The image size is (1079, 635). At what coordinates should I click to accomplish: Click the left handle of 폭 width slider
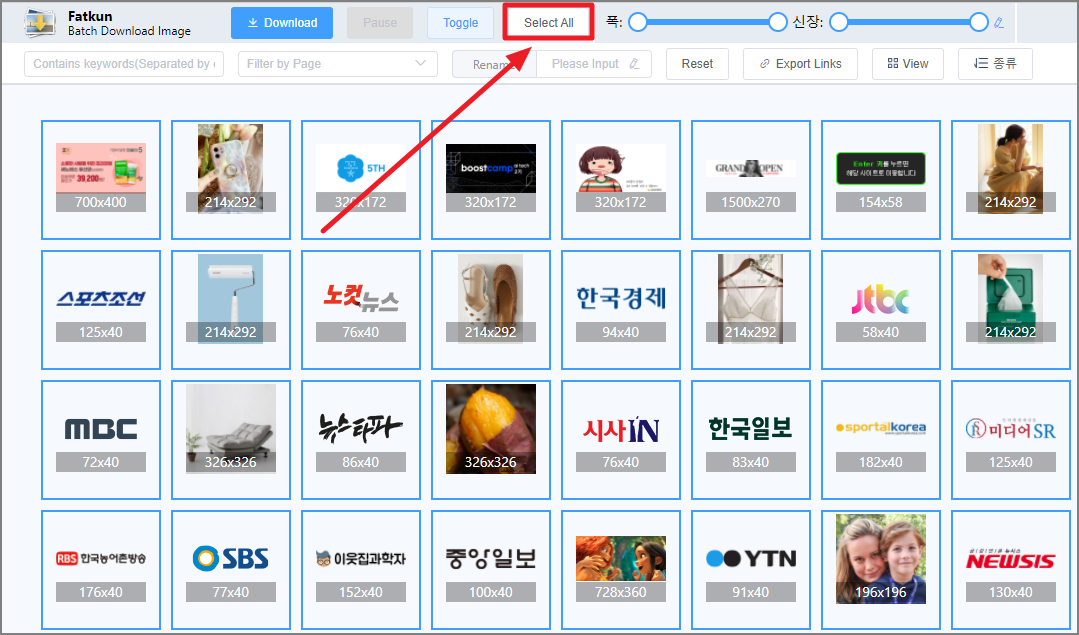(x=638, y=23)
